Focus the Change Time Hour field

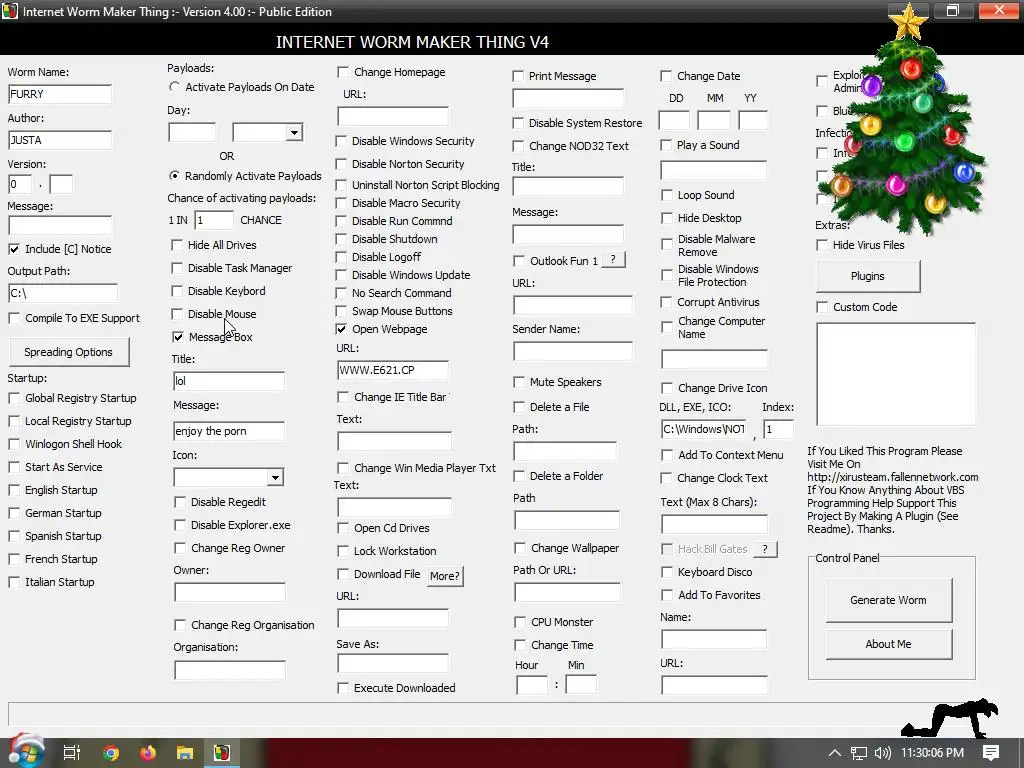(532, 685)
